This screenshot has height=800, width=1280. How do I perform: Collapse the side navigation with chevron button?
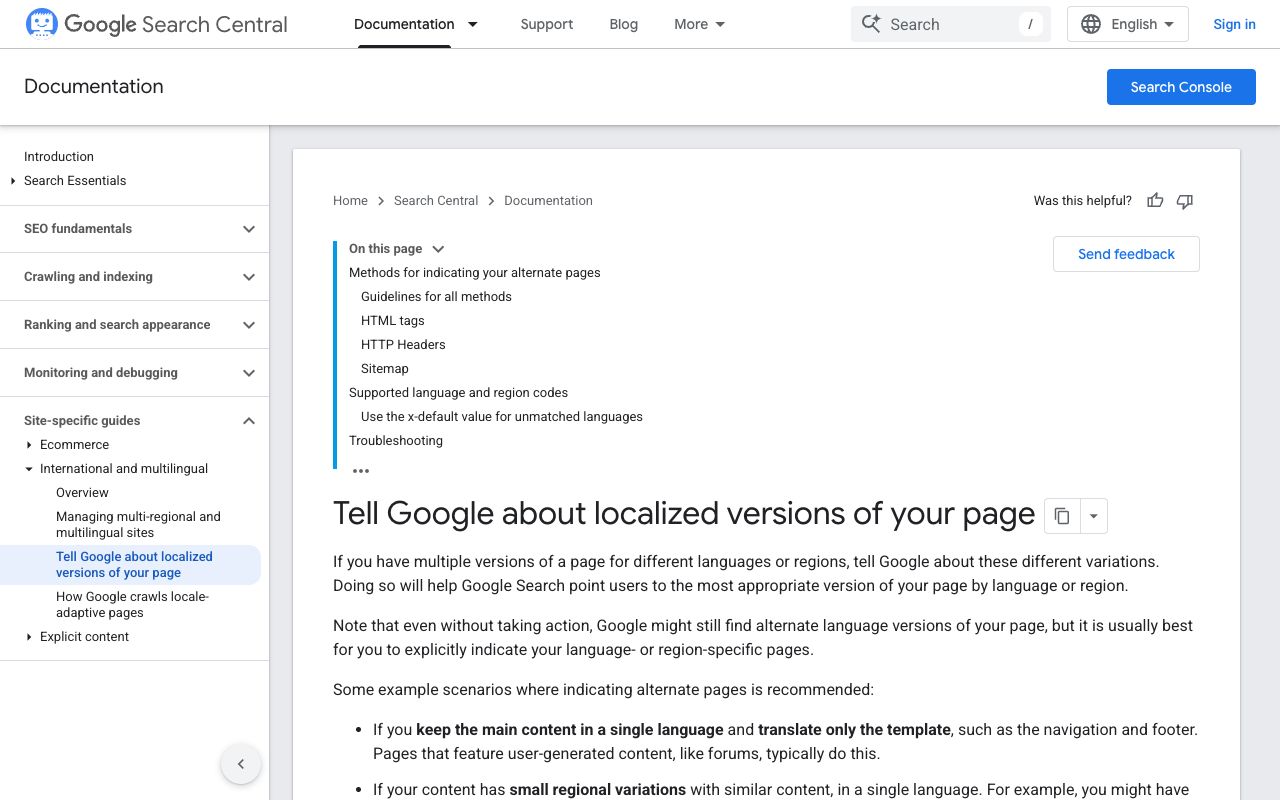[241, 764]
